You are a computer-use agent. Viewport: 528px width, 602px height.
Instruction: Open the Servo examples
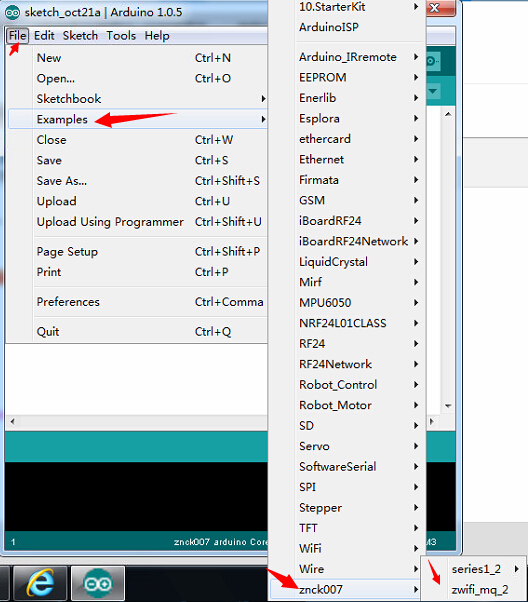[x=347, y=446]
